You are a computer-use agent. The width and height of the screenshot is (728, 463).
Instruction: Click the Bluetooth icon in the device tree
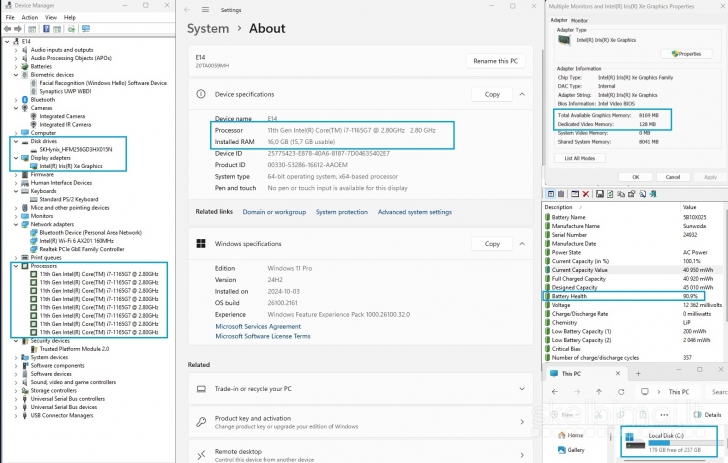(x=25, y=100)
